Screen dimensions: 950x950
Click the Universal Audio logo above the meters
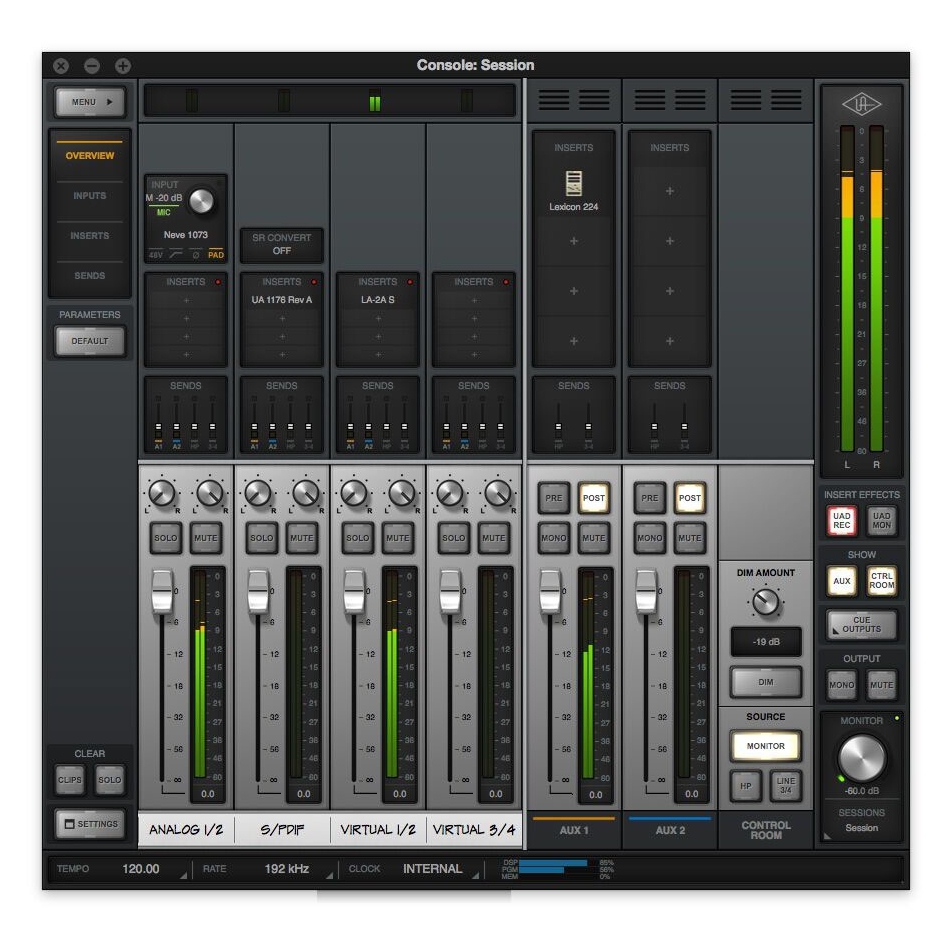(x=861, y=105)
